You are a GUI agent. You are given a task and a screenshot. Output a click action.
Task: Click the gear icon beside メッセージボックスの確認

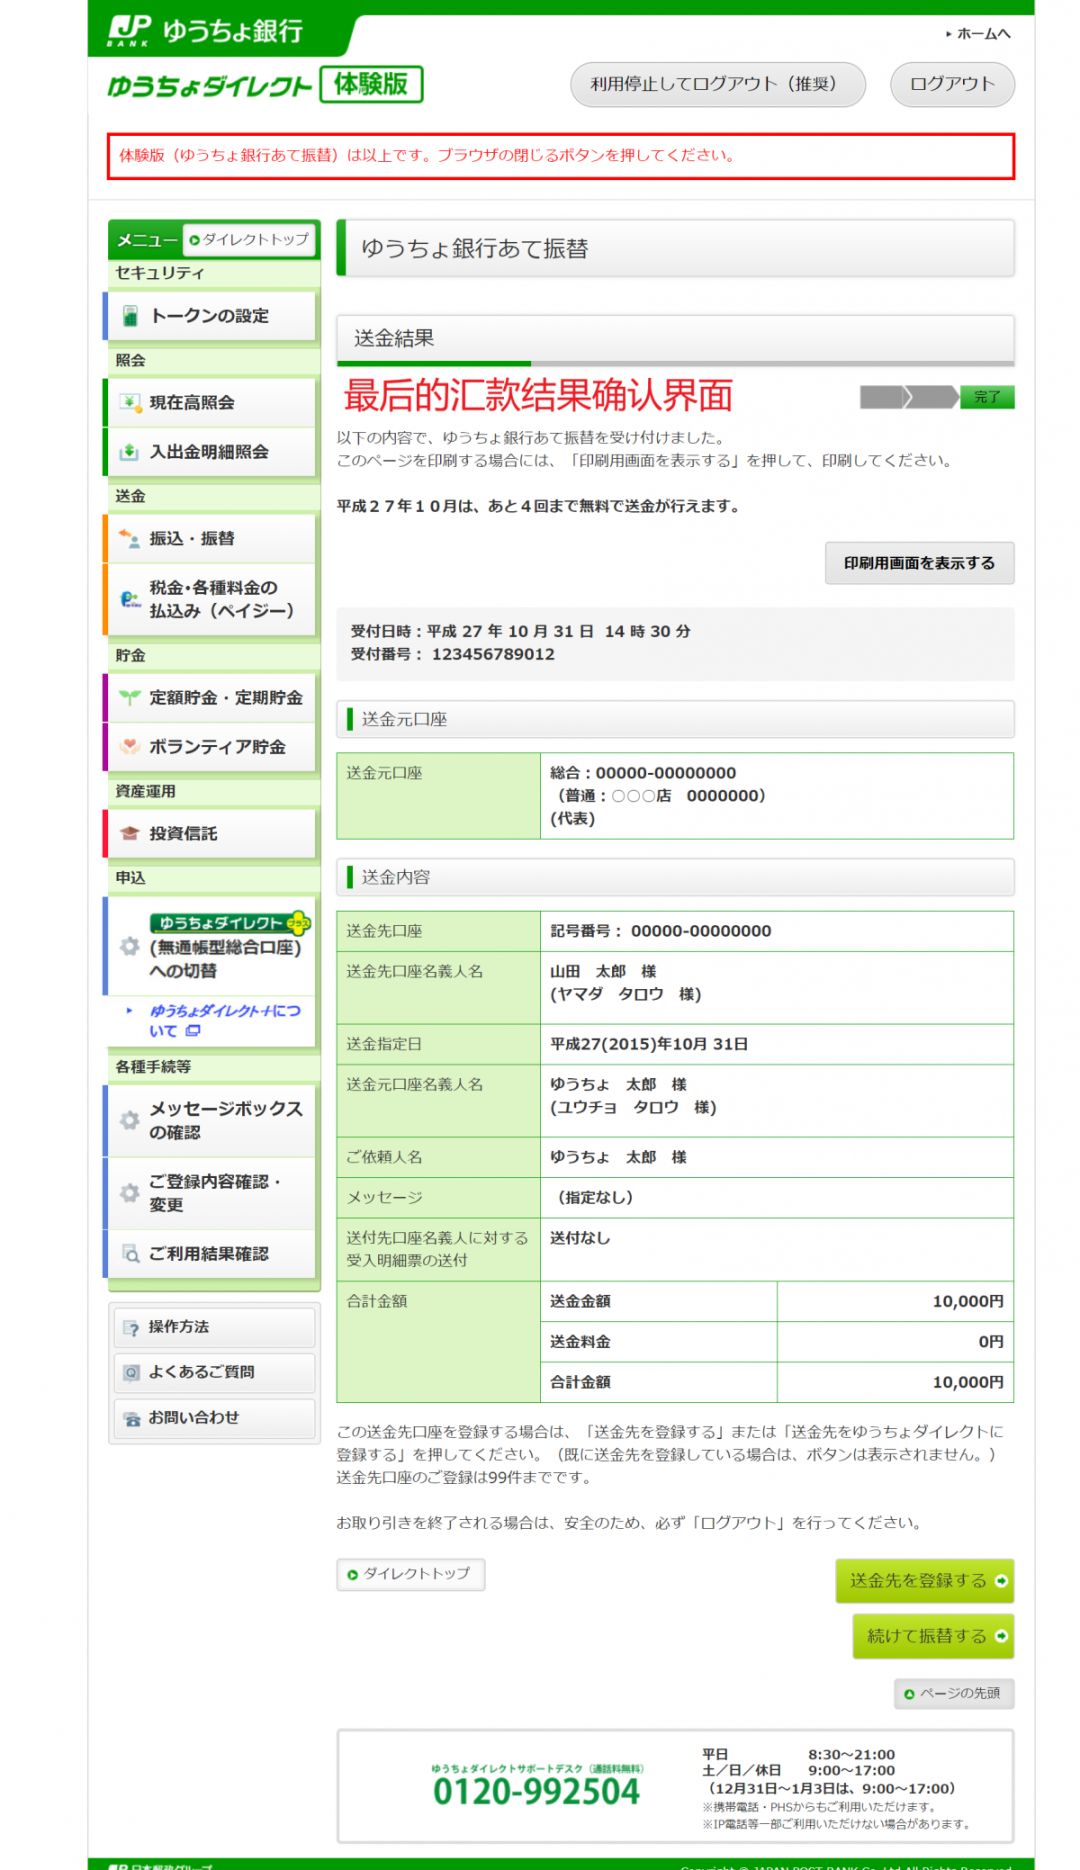pyautogui.click(x=130, y=1120)
